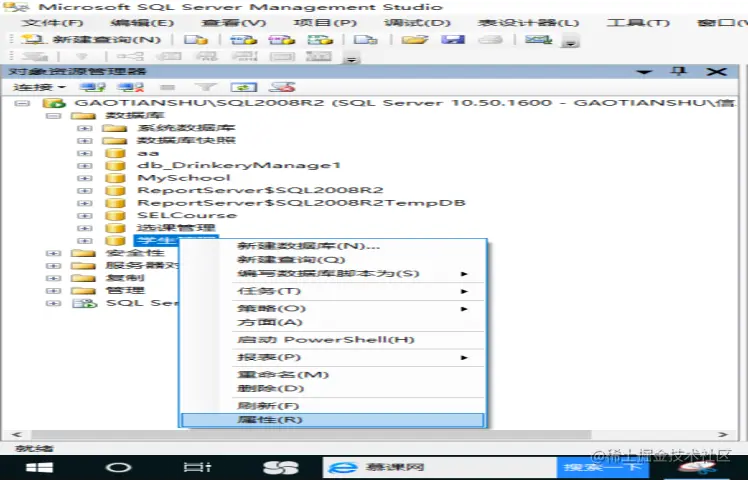
Task: Open the 查看(V) menu
Action: (x=233, y=23)
